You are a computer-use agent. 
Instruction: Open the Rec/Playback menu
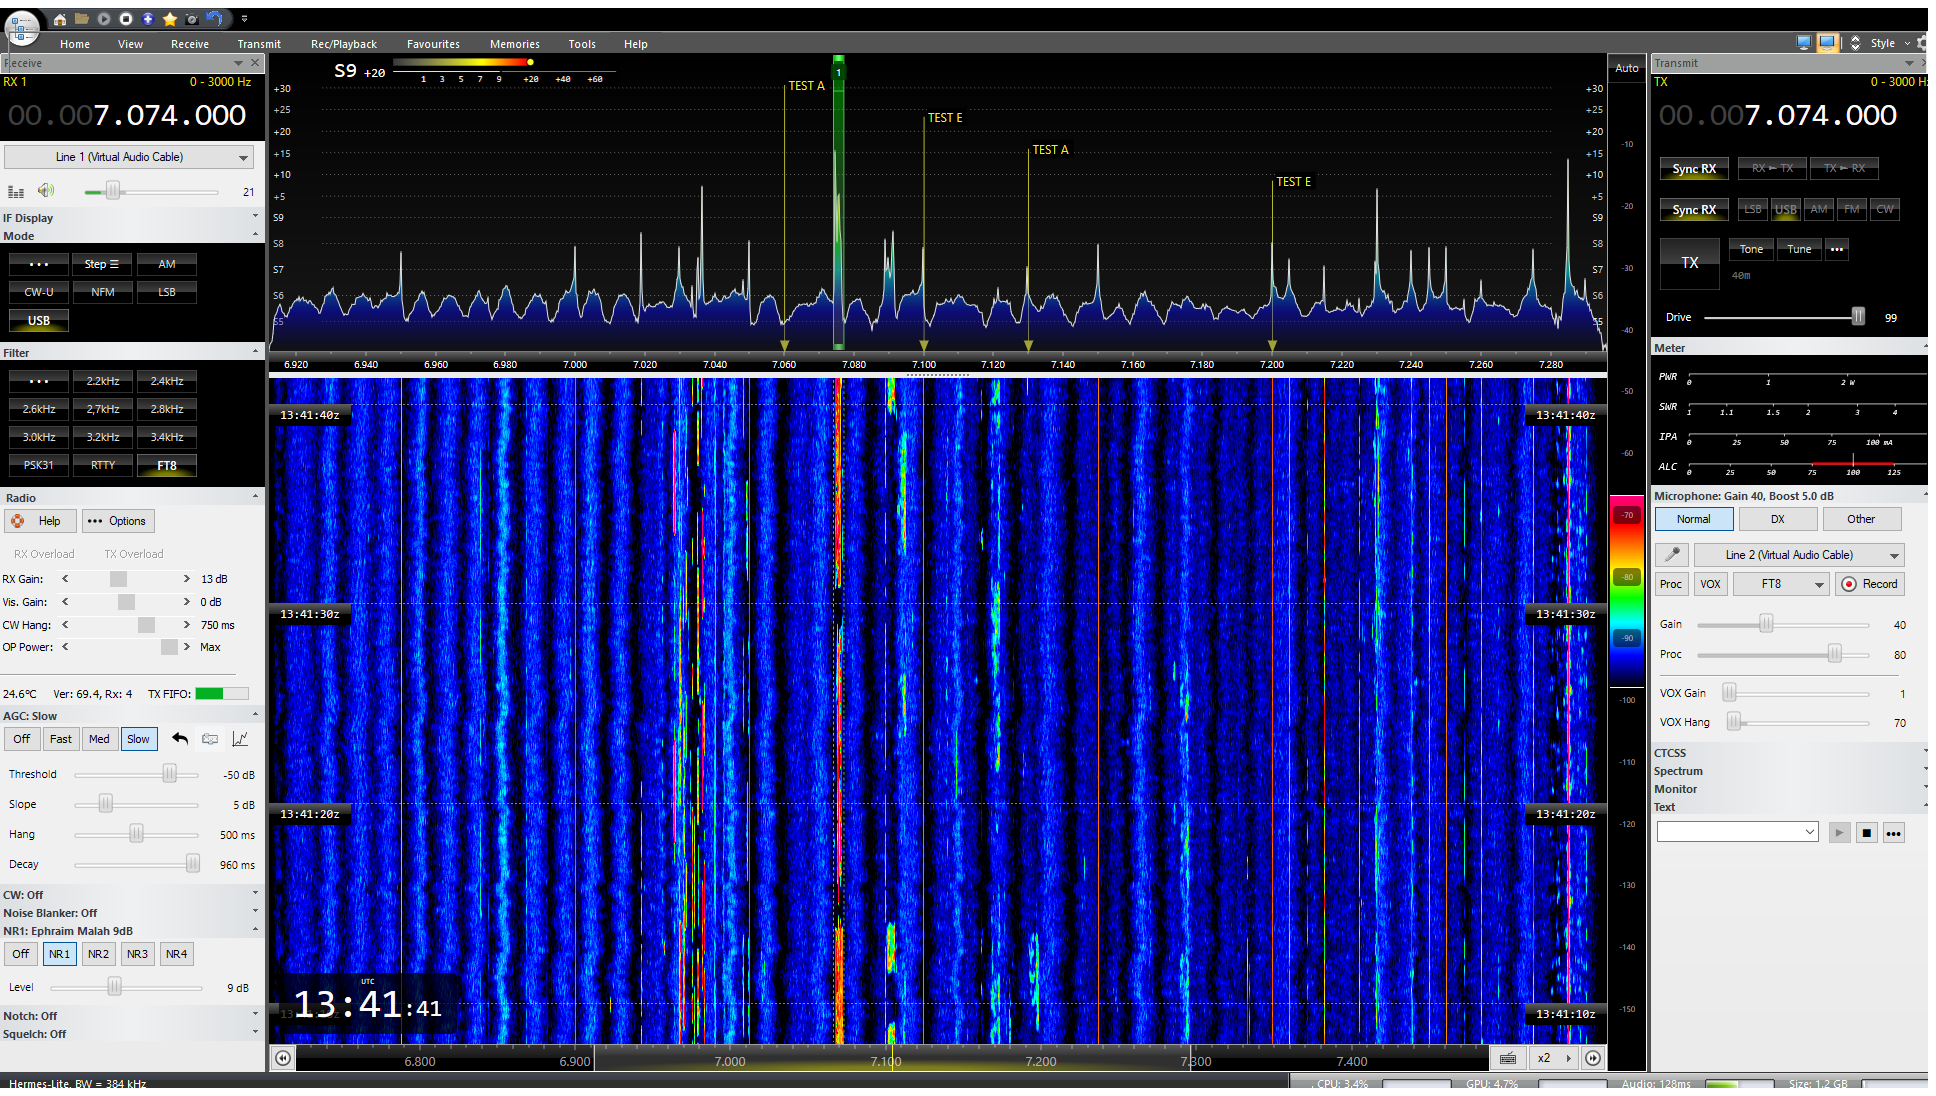tap(343, 44)
